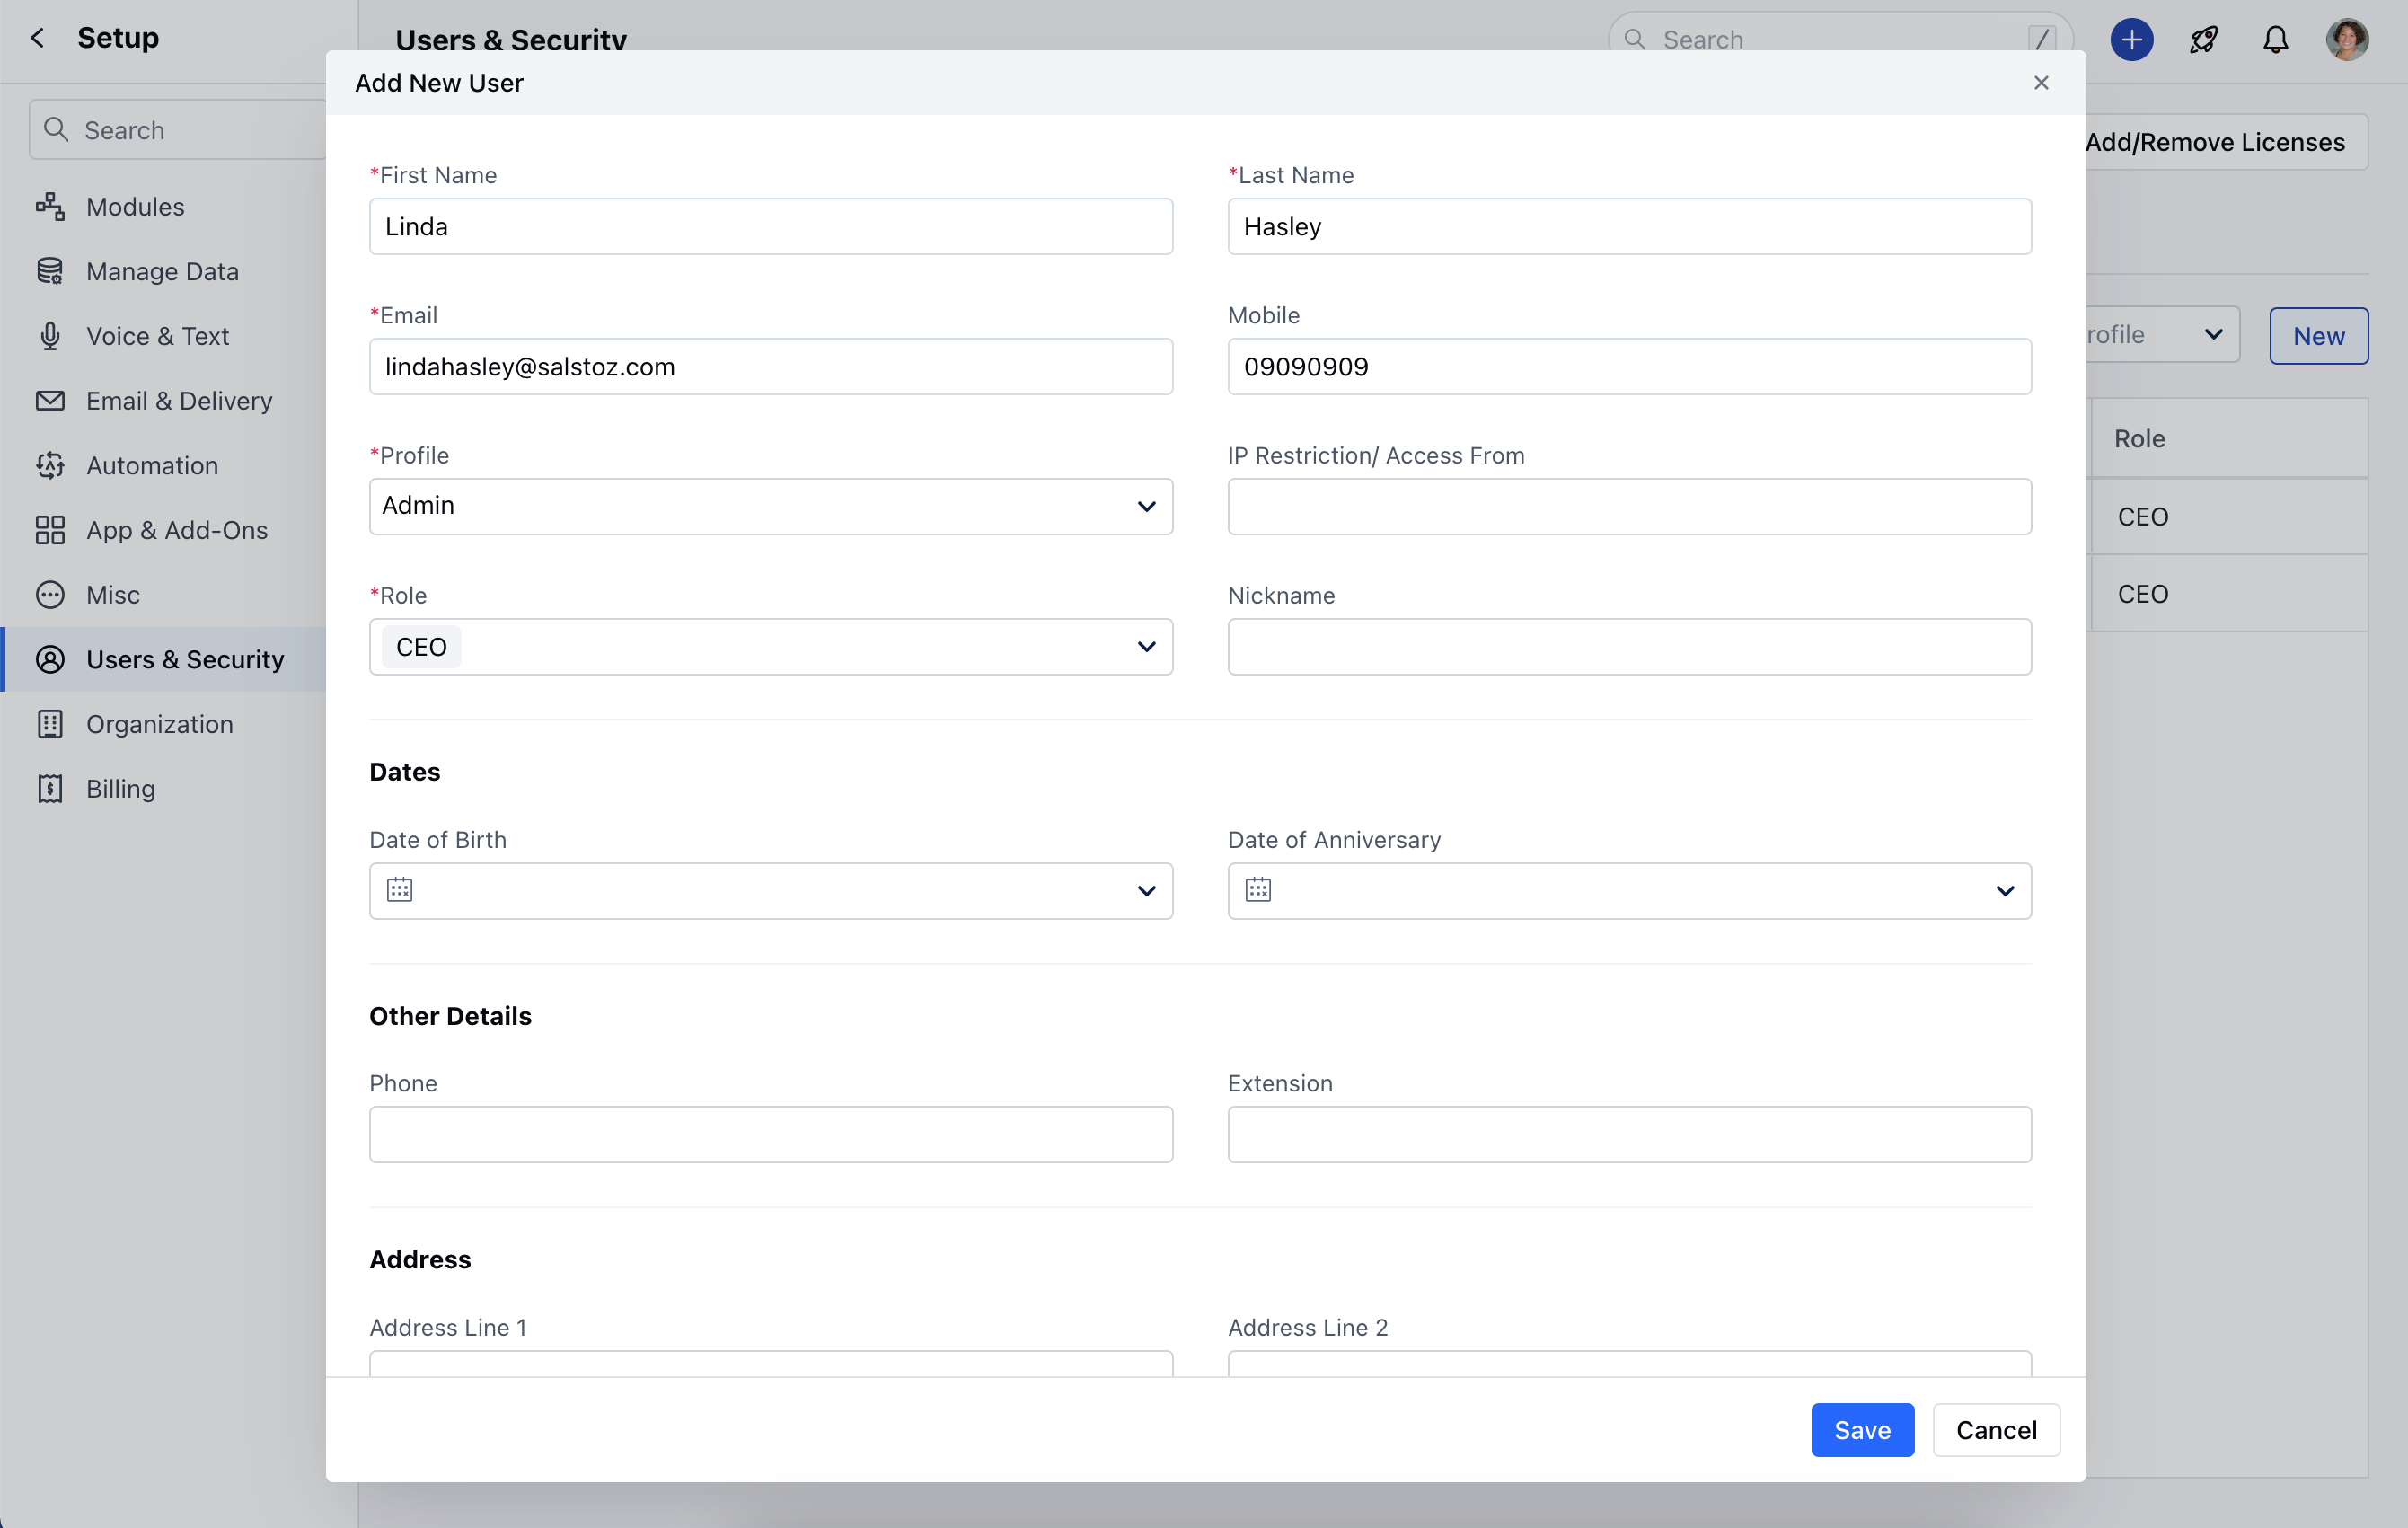Open the Date of Anniversary dropdown chevron
The width and height of the screenshot is (2408, 1528).
click(2004, 891)
